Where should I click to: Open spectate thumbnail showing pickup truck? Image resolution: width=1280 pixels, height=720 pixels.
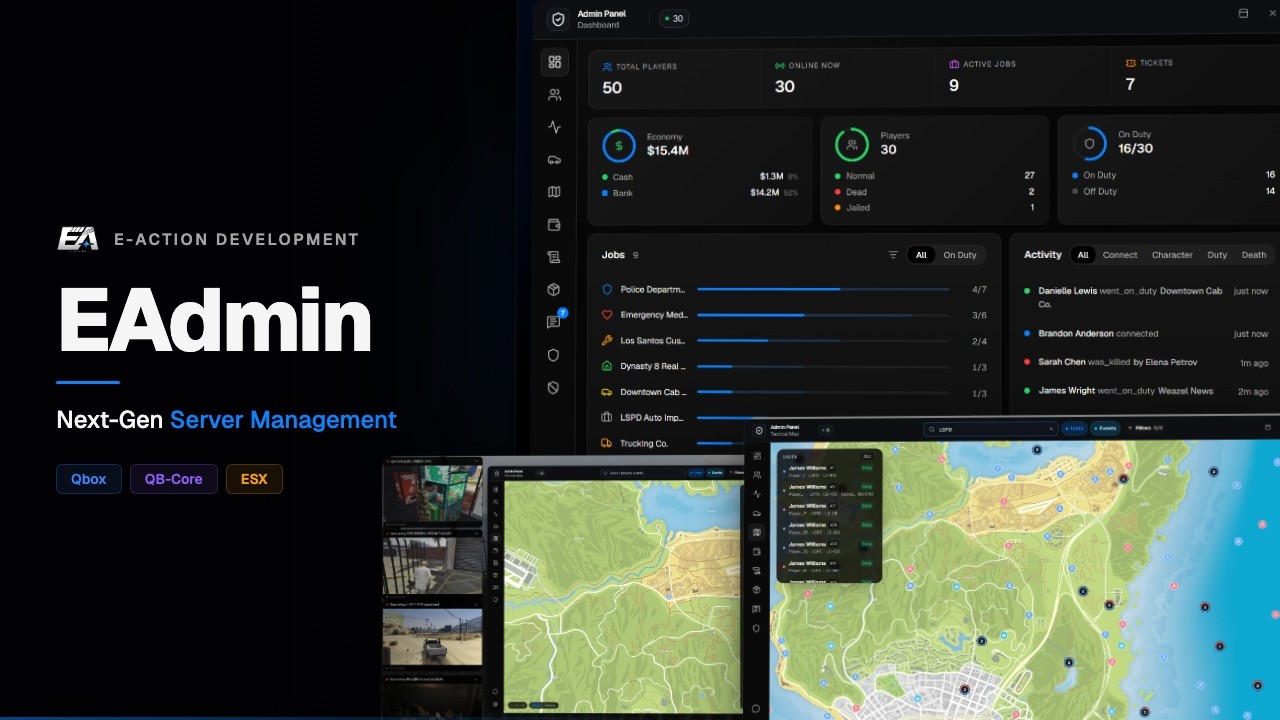coord(432,638)
